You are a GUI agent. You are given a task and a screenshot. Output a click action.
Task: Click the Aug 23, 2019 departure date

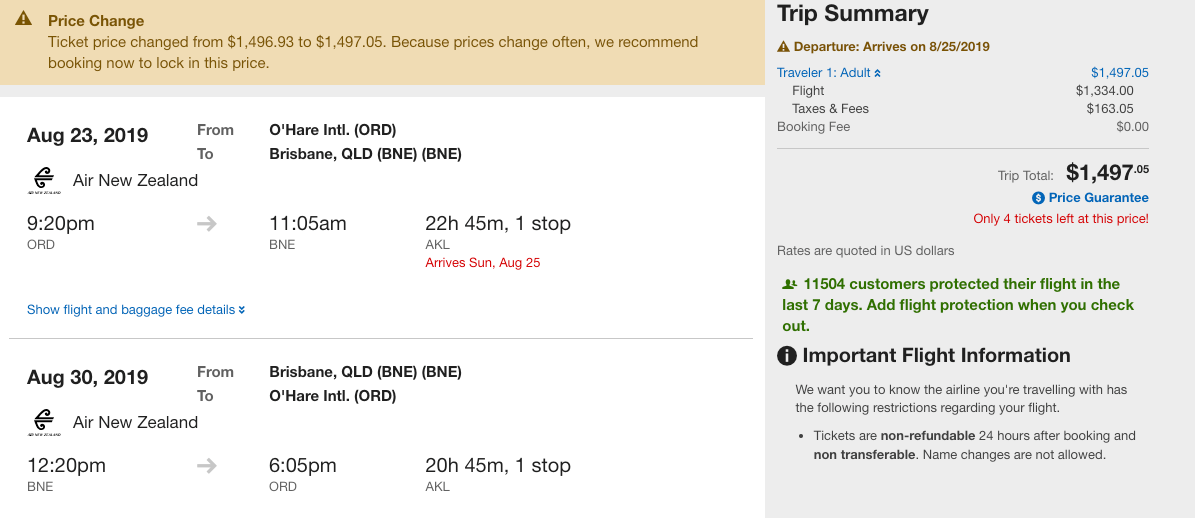click(87, 136)
